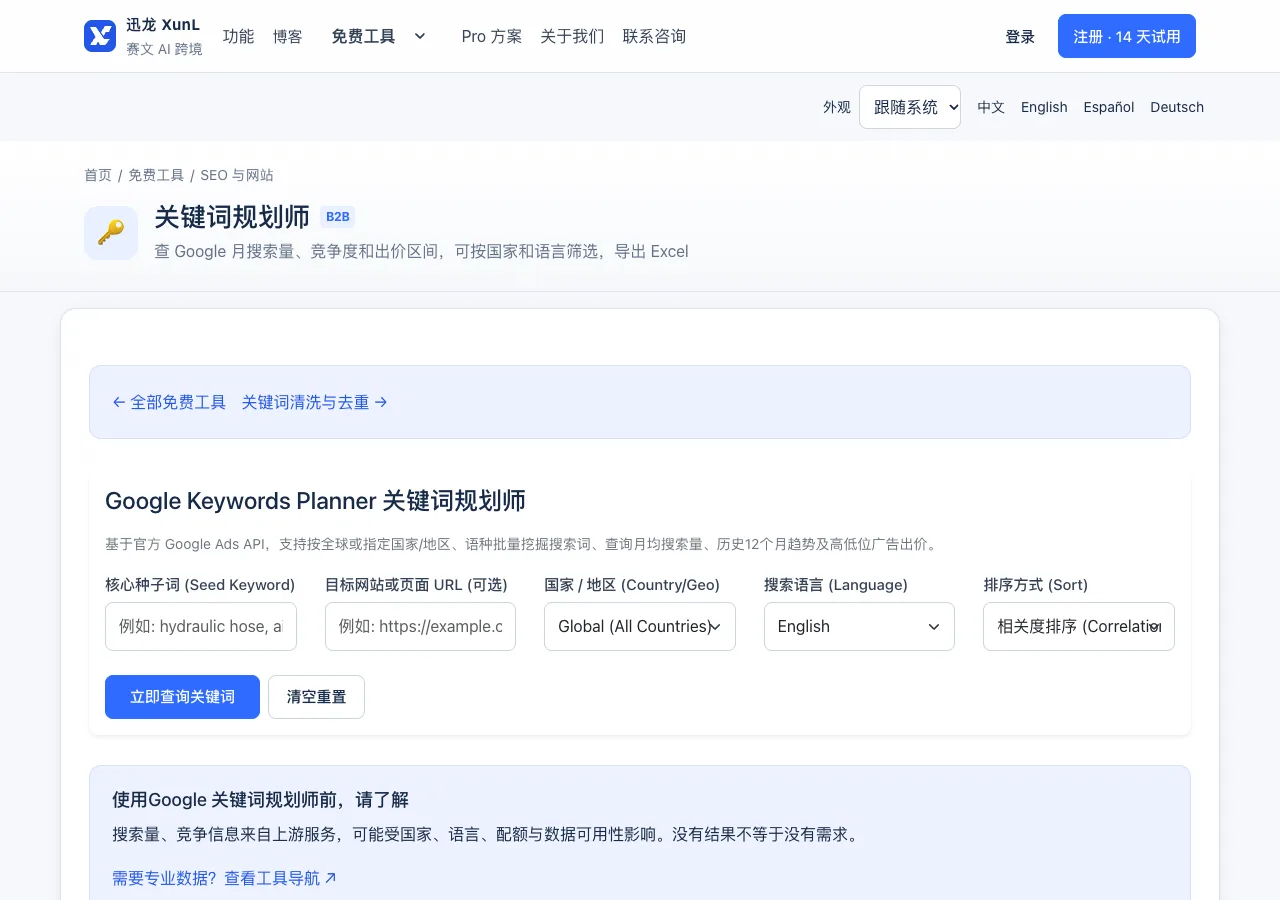The width and height of the screenshot is (1280, 900).
Task: Switch language to English
Action: pyautogui.click(x=1044, y=107)
